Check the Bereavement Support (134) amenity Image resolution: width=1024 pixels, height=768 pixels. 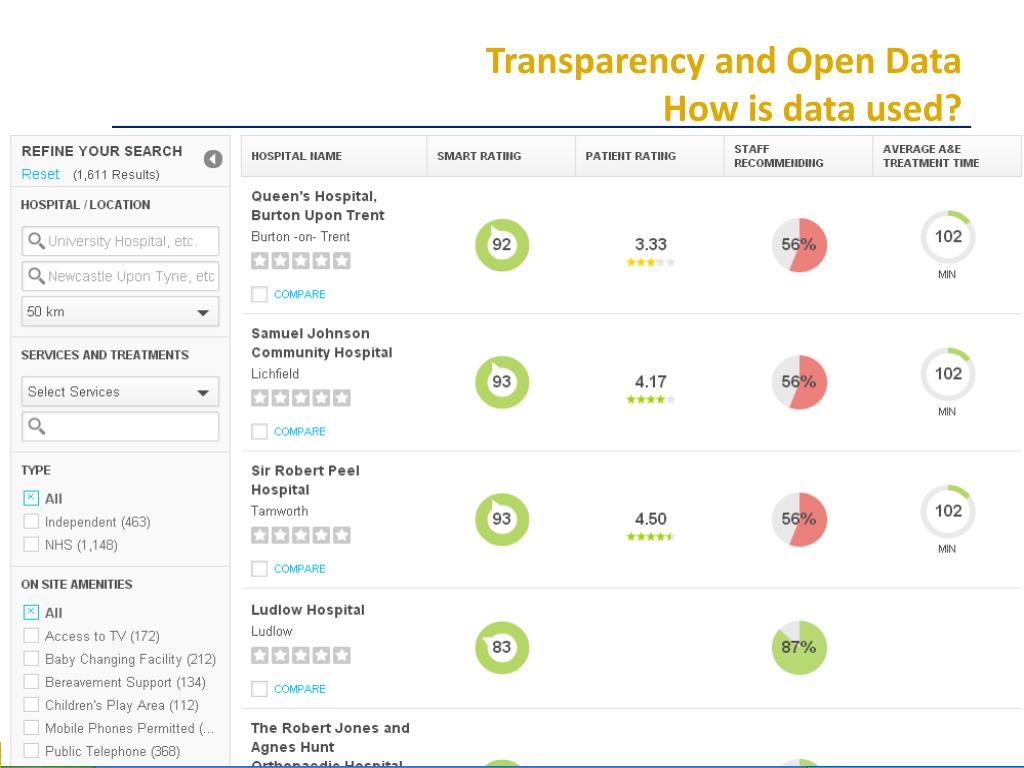pyautogui.click(x=31, y=682)
